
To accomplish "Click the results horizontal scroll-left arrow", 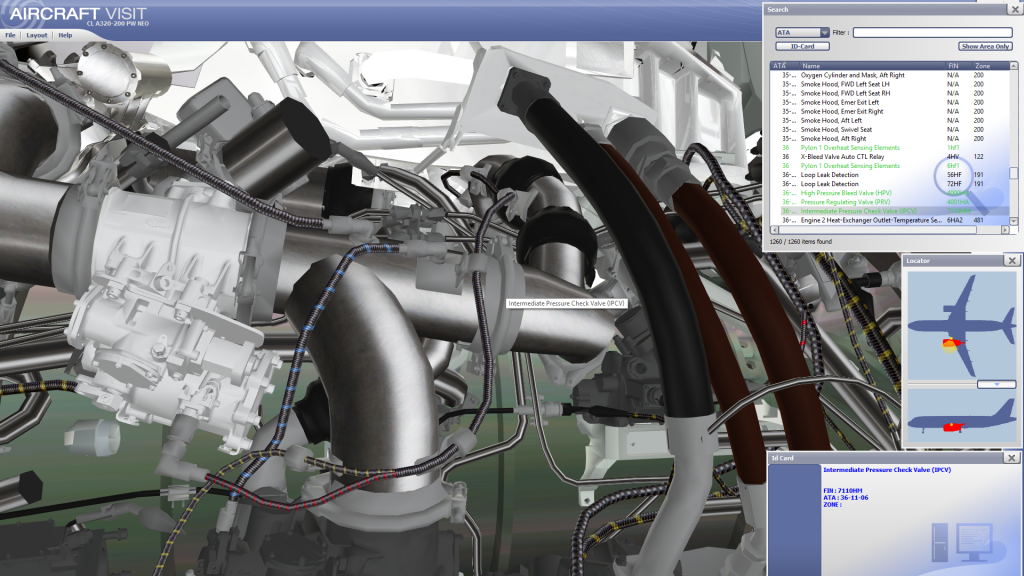I will [775, 230].
